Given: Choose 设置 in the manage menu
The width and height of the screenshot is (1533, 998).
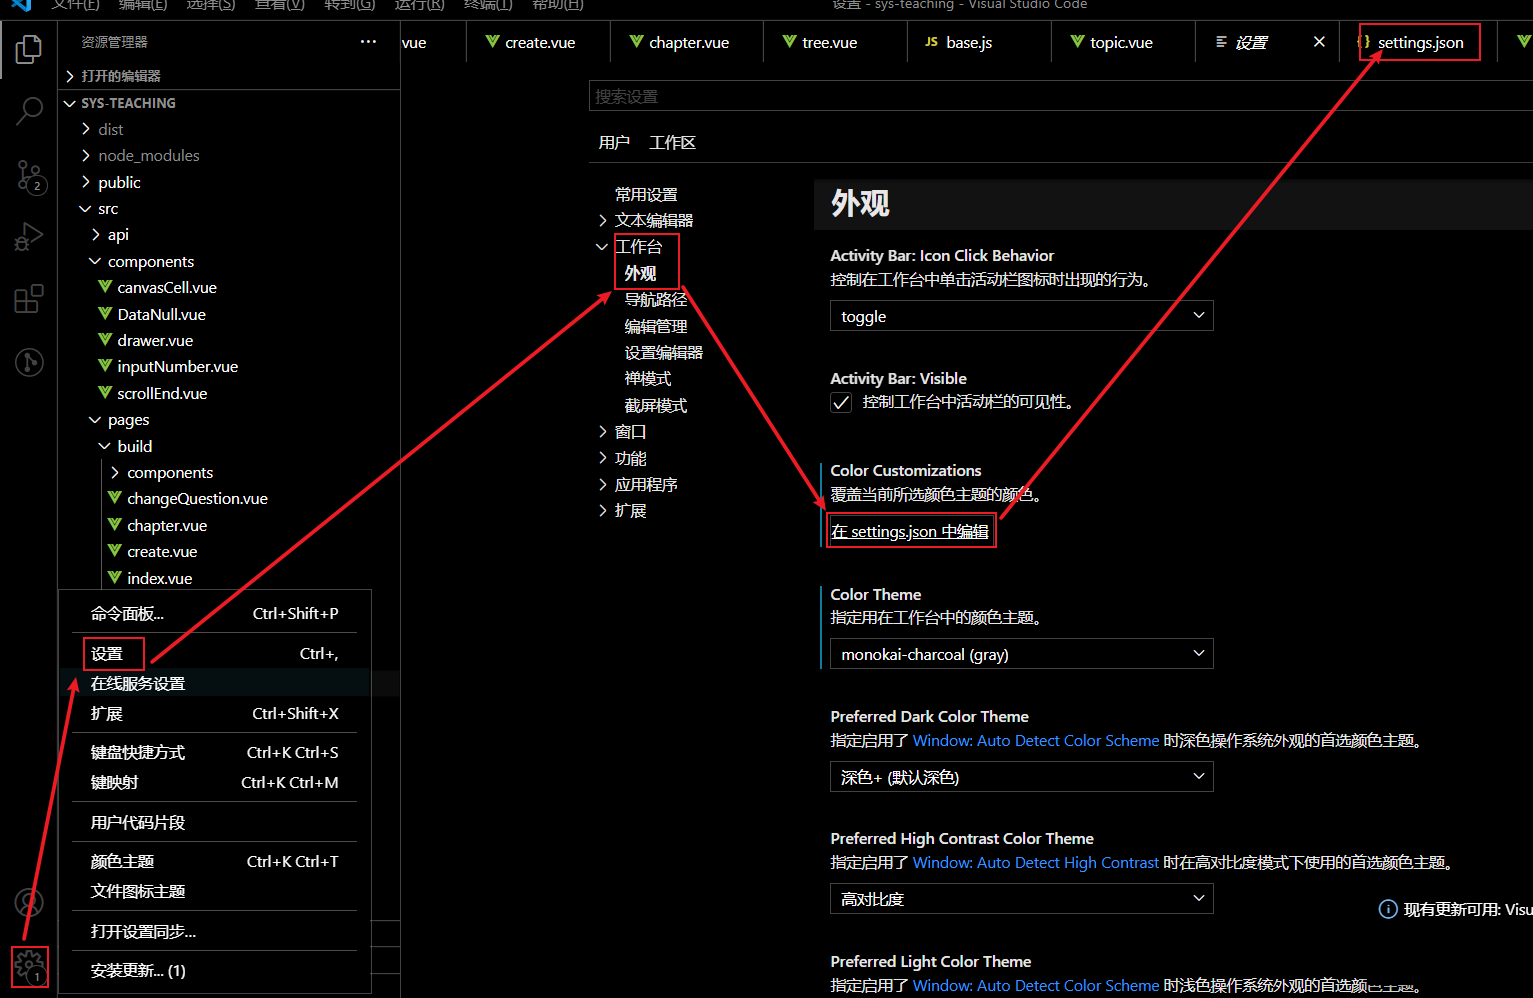Looking at the screenshot, I should click(214, 654).
